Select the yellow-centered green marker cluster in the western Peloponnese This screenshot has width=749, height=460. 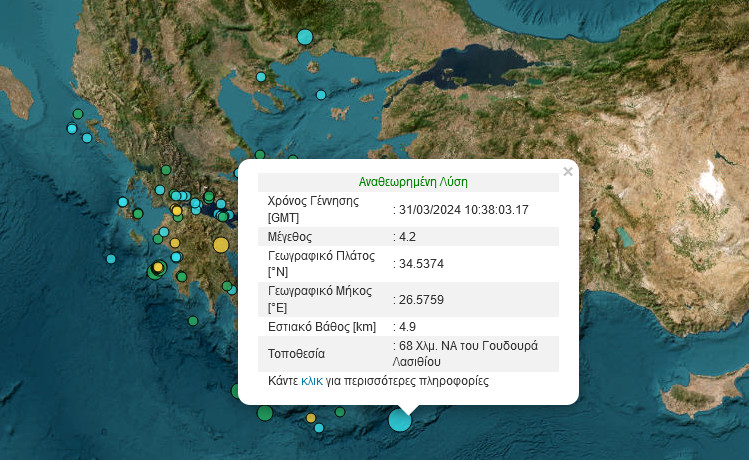tap(157, 268)
